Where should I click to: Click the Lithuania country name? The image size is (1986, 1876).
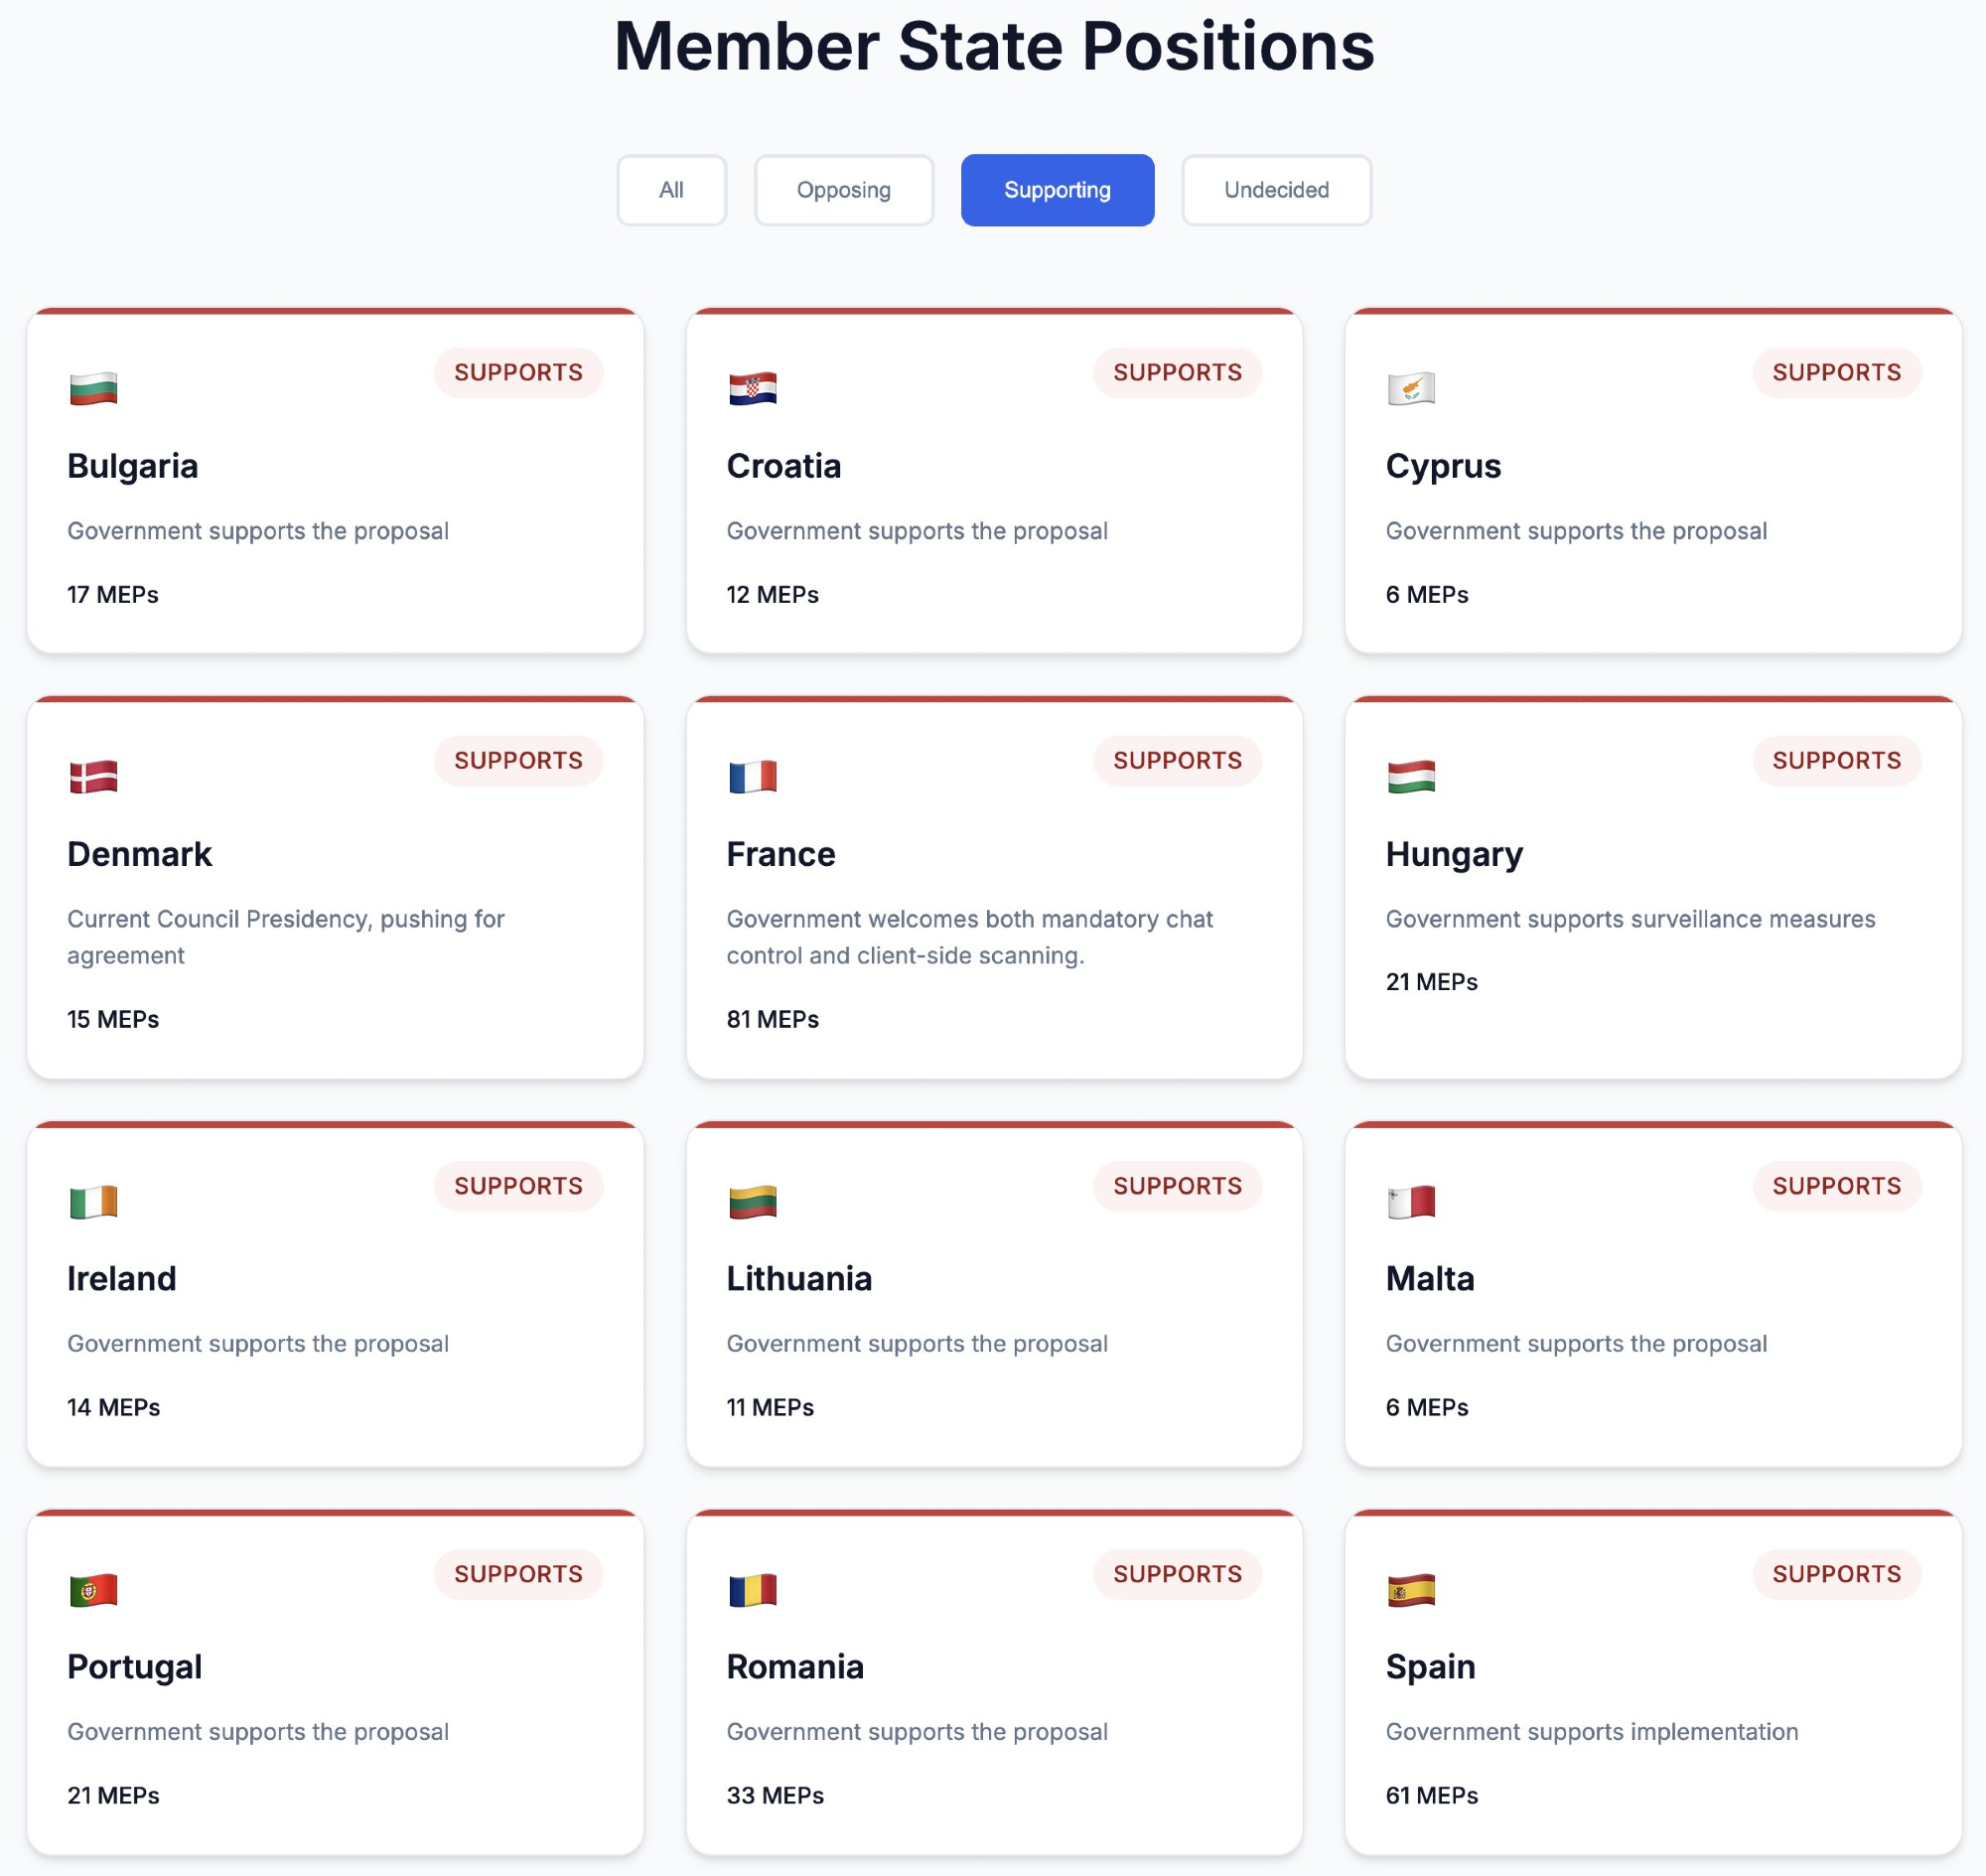799,1279
